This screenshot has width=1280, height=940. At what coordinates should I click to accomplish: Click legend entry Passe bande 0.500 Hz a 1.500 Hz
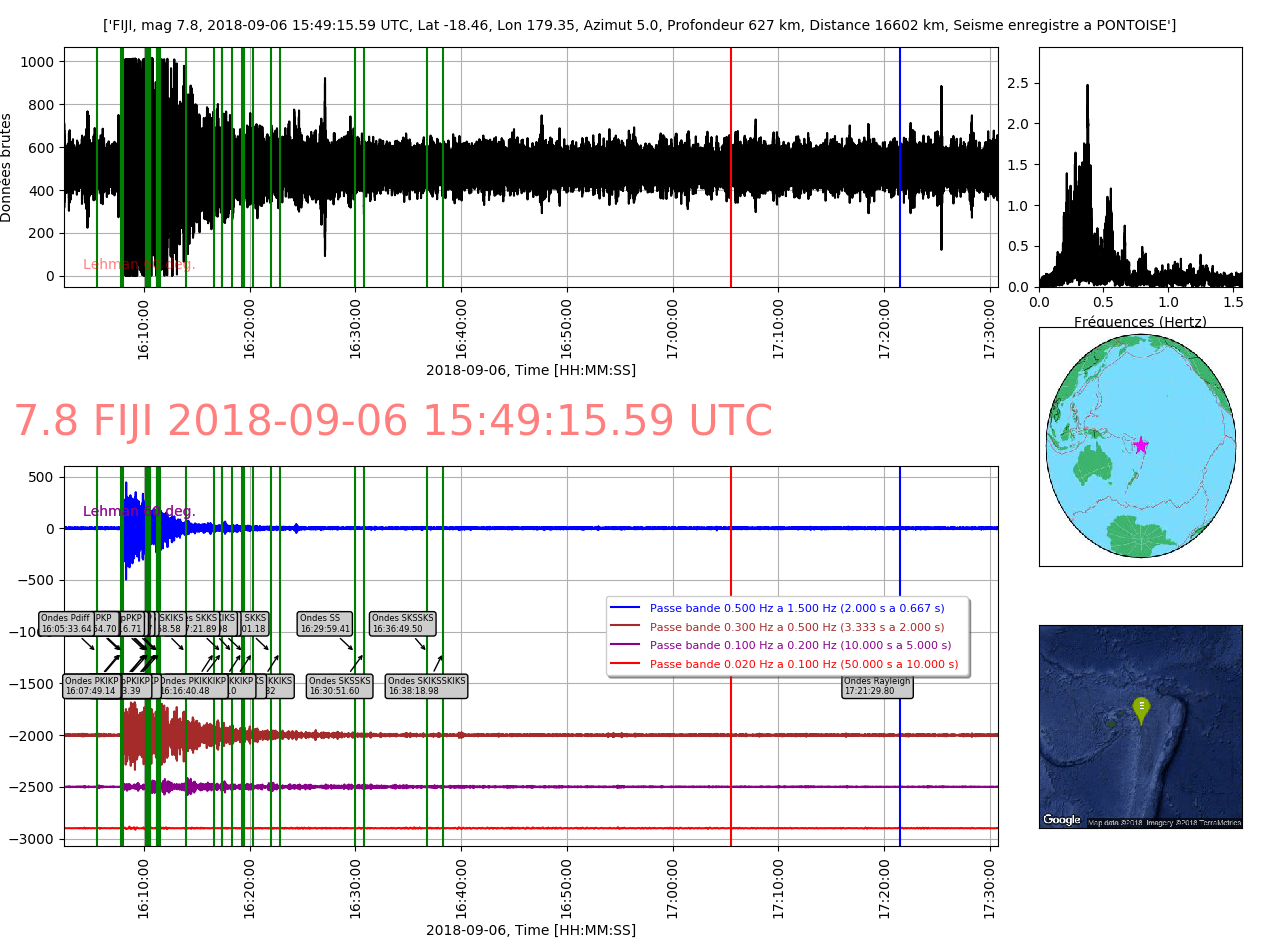point(796,608)
